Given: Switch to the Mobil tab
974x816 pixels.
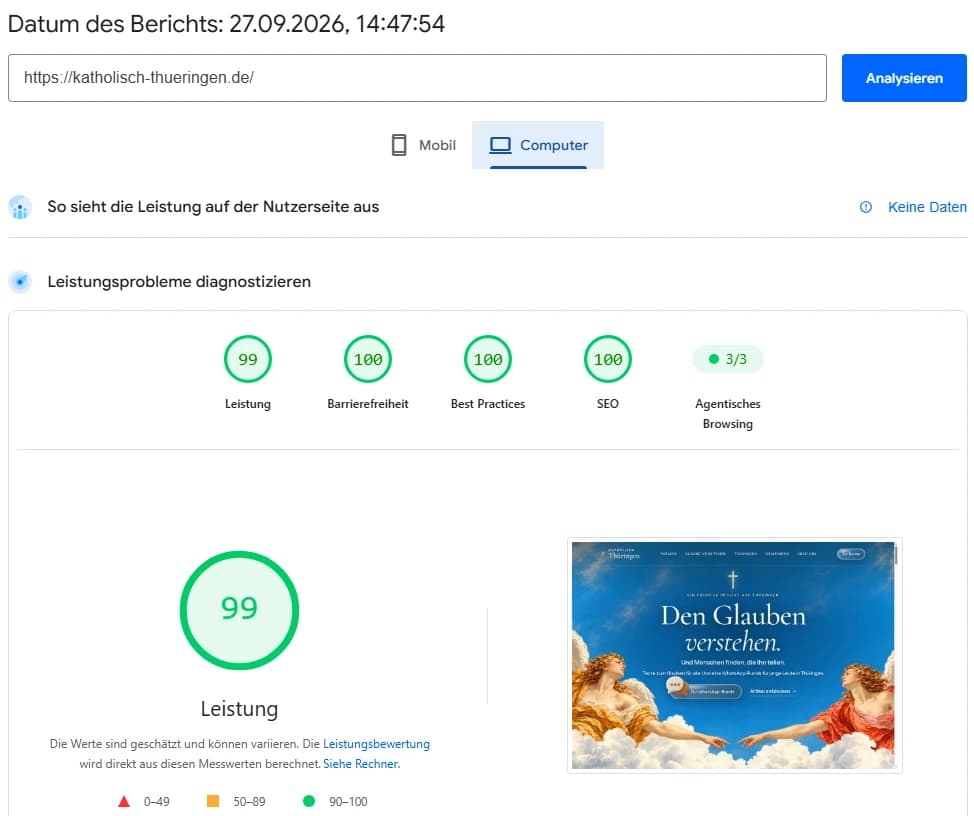Looking at the screenshot, I should pyautogui.click(x=424, y=145).
